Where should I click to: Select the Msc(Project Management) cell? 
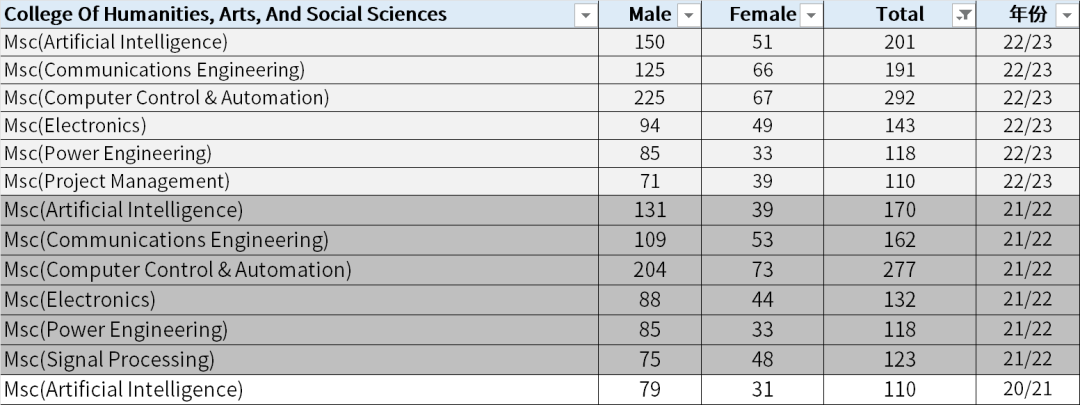pos(117,182)
